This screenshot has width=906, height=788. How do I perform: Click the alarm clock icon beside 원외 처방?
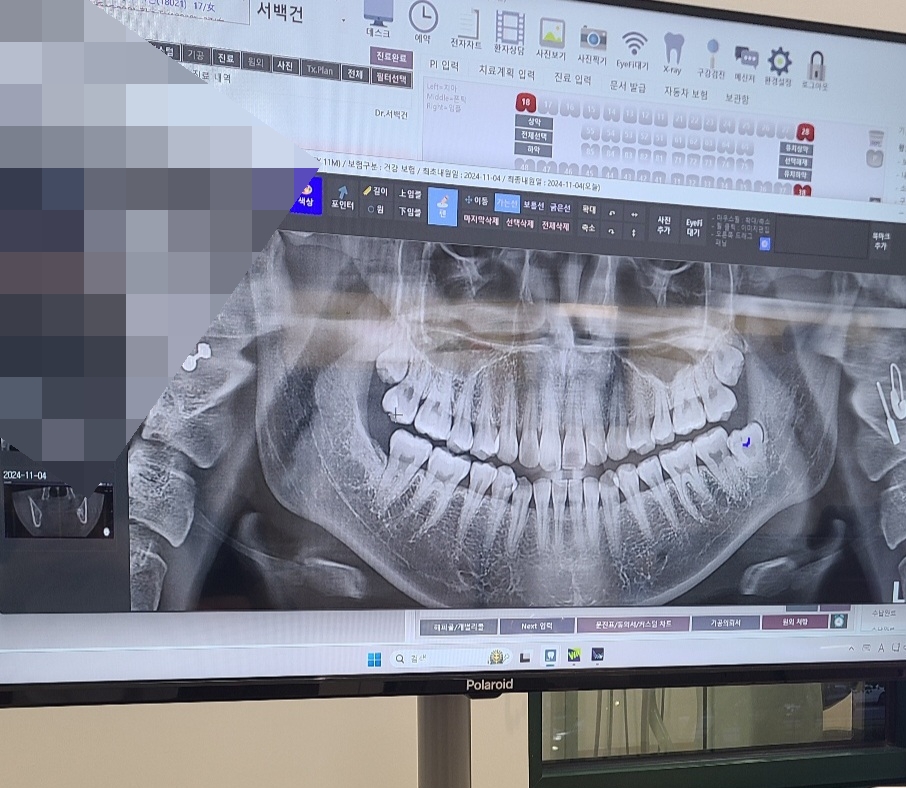click(839, 621)
